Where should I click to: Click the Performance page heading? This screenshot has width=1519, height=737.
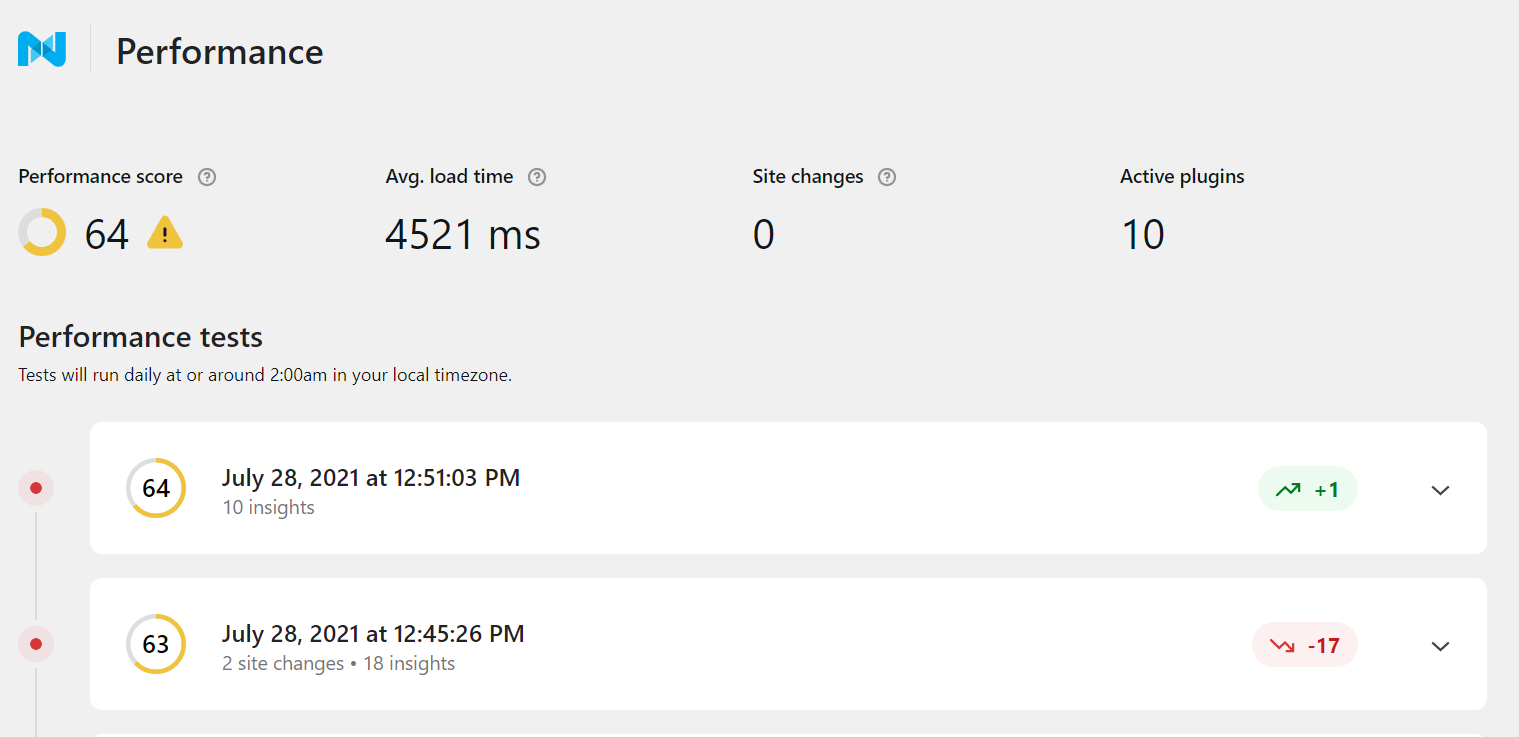coord(219,52)
